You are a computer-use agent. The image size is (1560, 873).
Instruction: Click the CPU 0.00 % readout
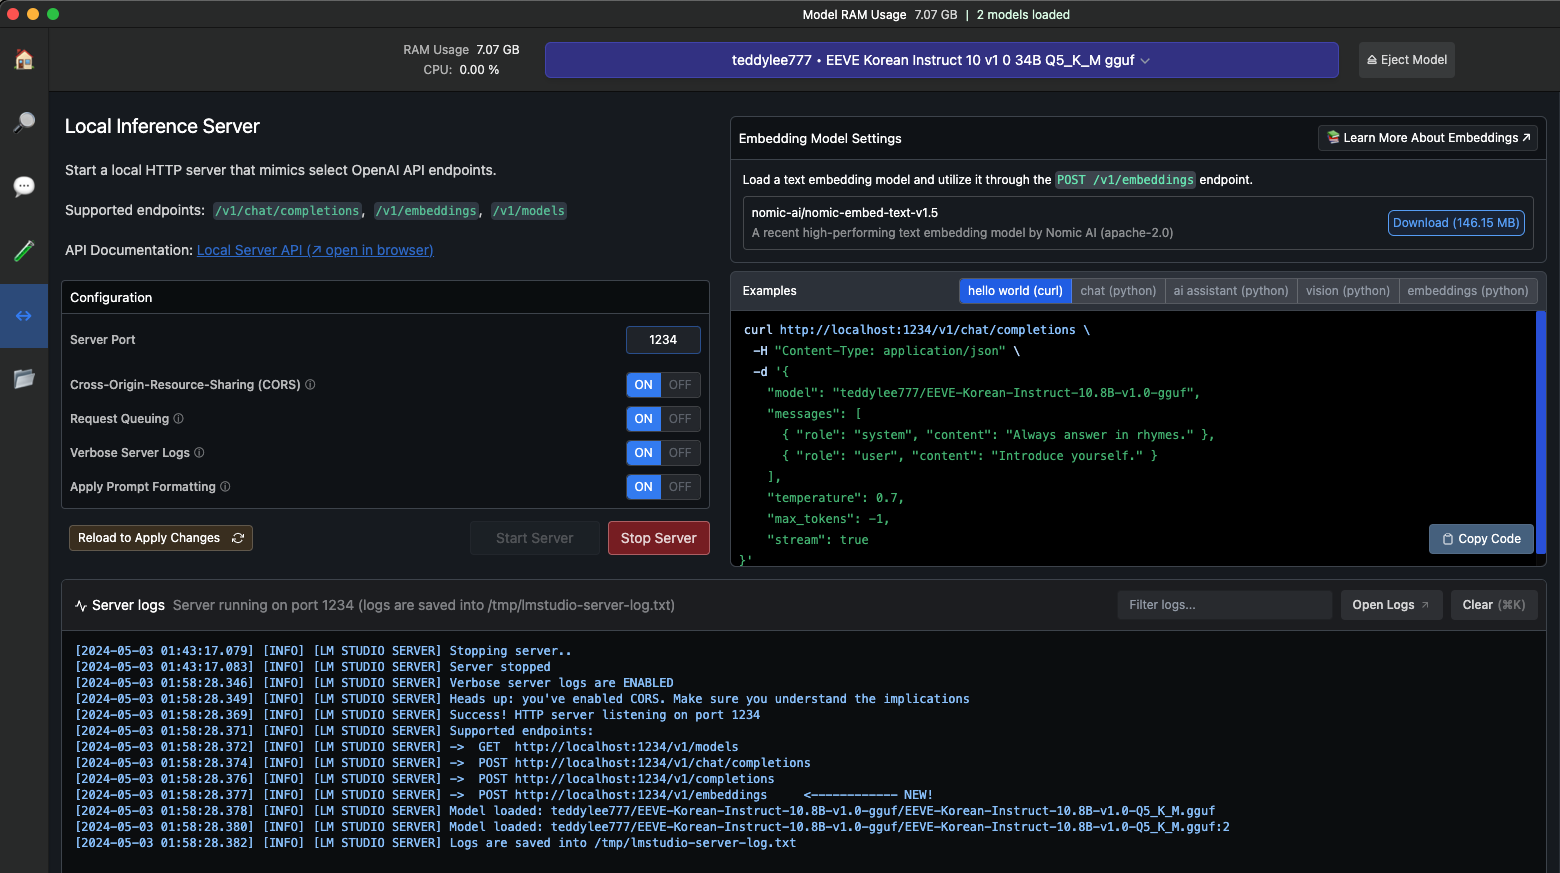point(461,70)
